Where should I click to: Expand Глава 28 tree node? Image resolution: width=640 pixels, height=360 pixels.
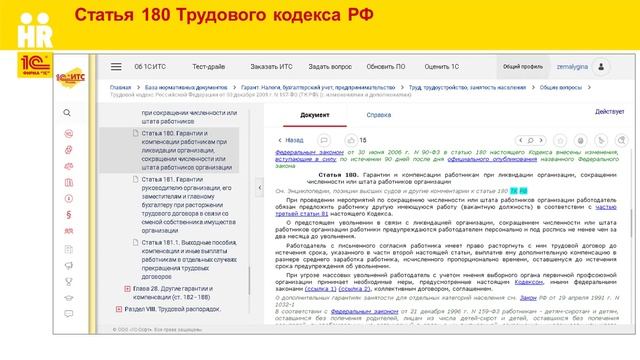click(x=127, y=289)
